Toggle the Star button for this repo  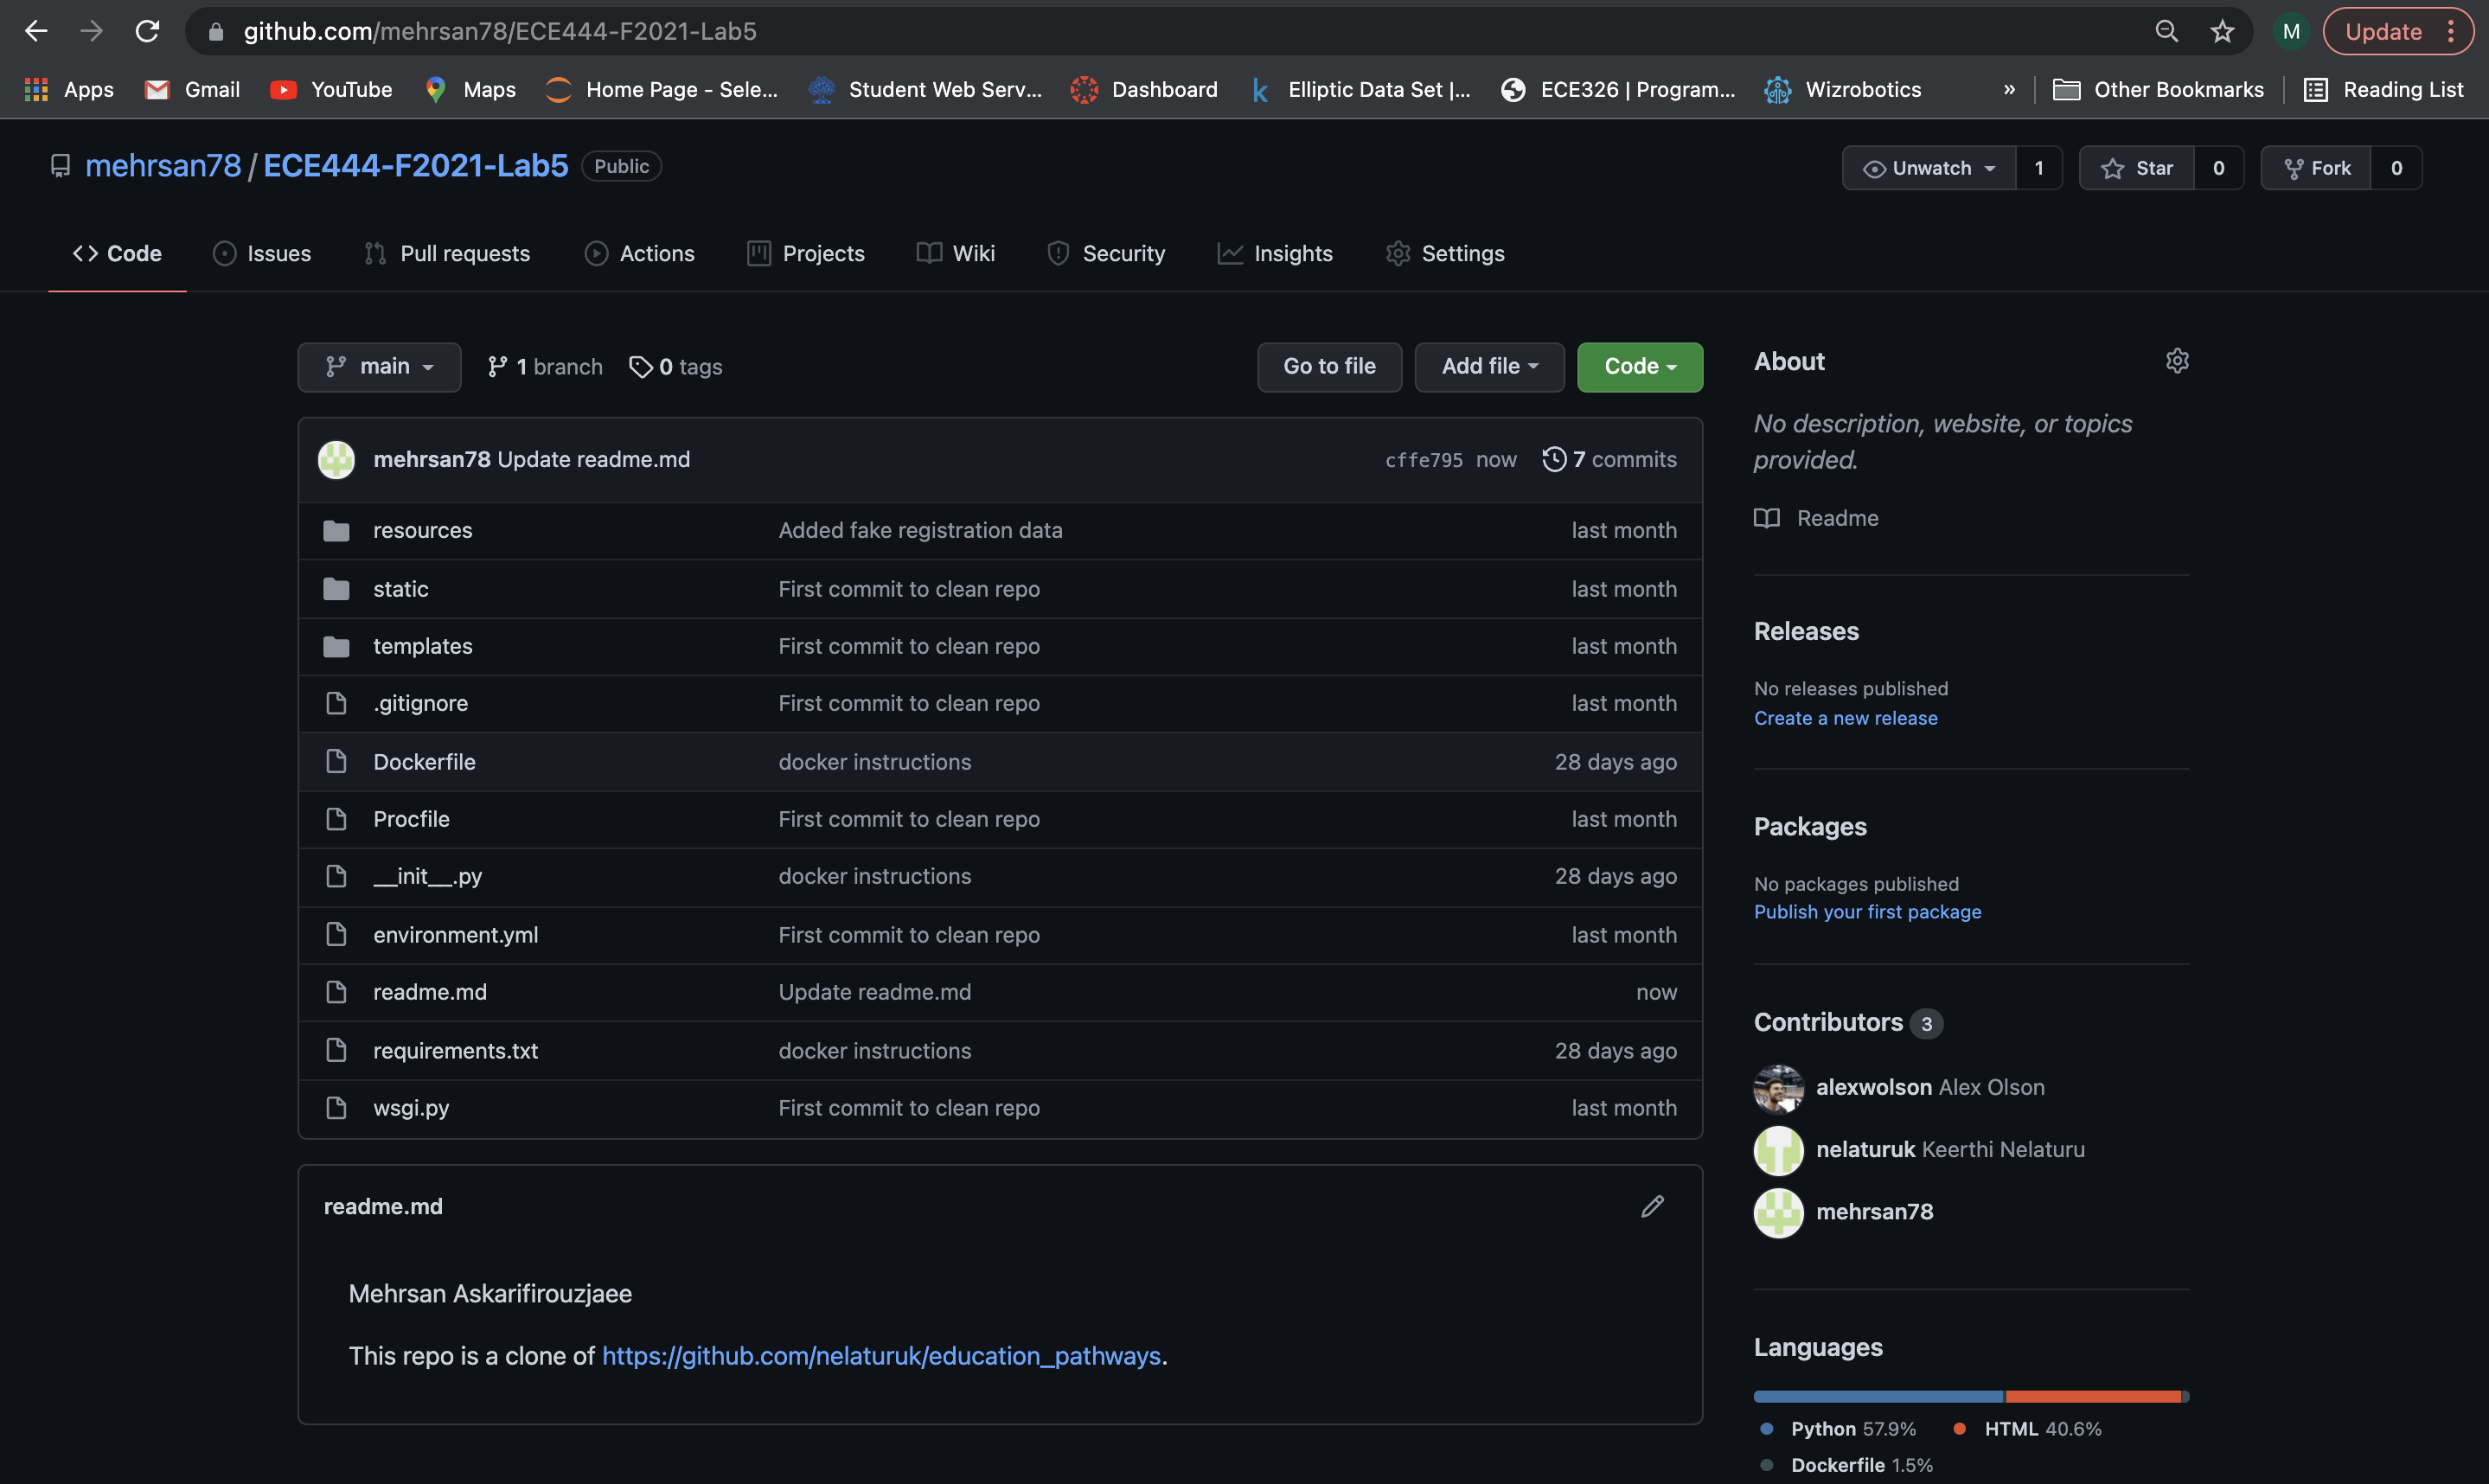pos(2136,168)
